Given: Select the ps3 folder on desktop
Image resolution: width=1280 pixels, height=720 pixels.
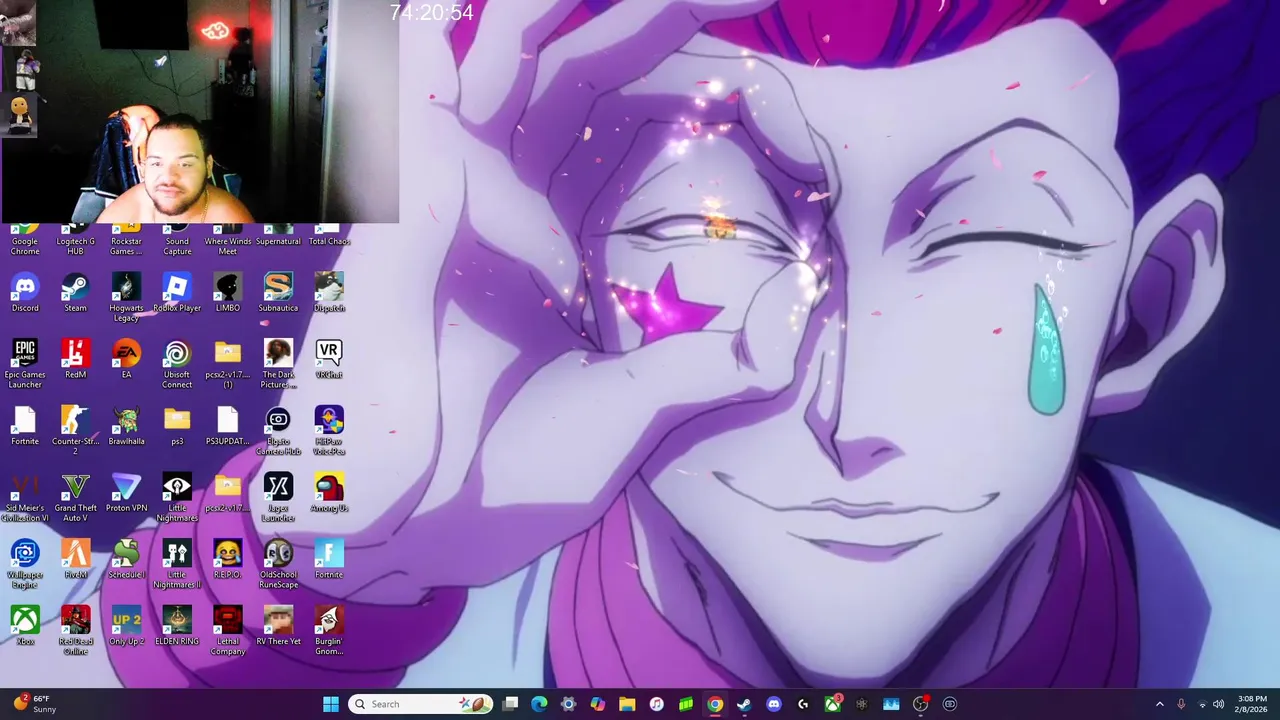Looking at the screenshot, I should click(x=177, y=427).
